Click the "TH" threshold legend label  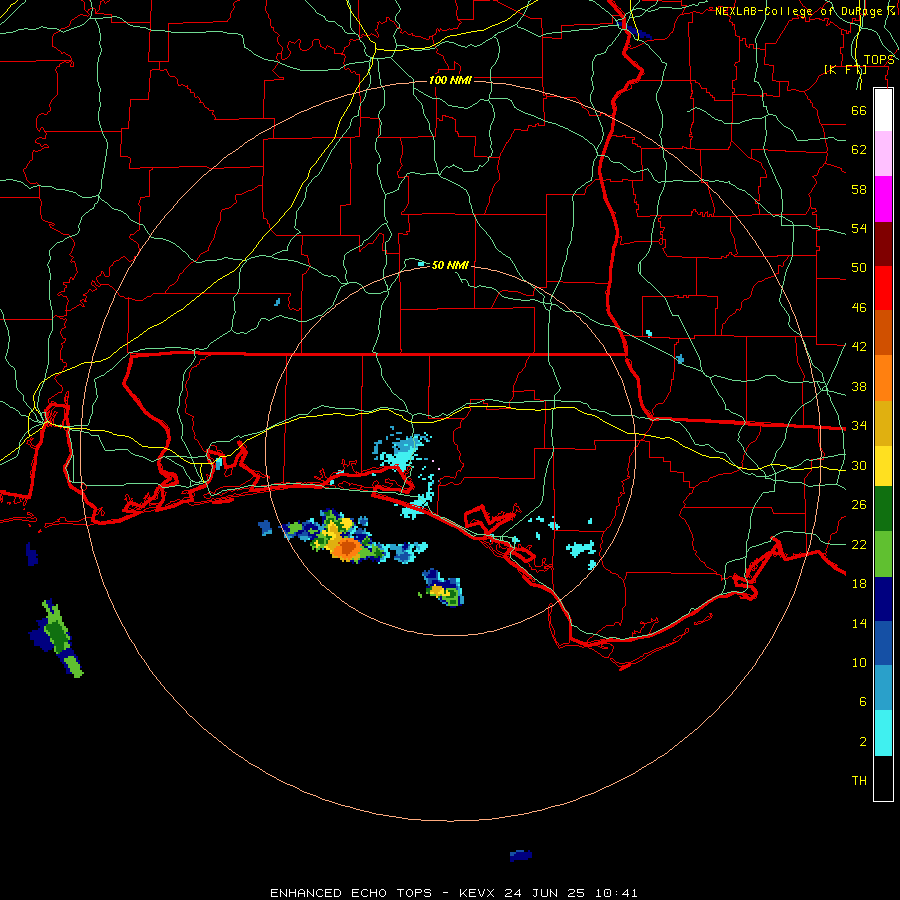tap(859, 781)
